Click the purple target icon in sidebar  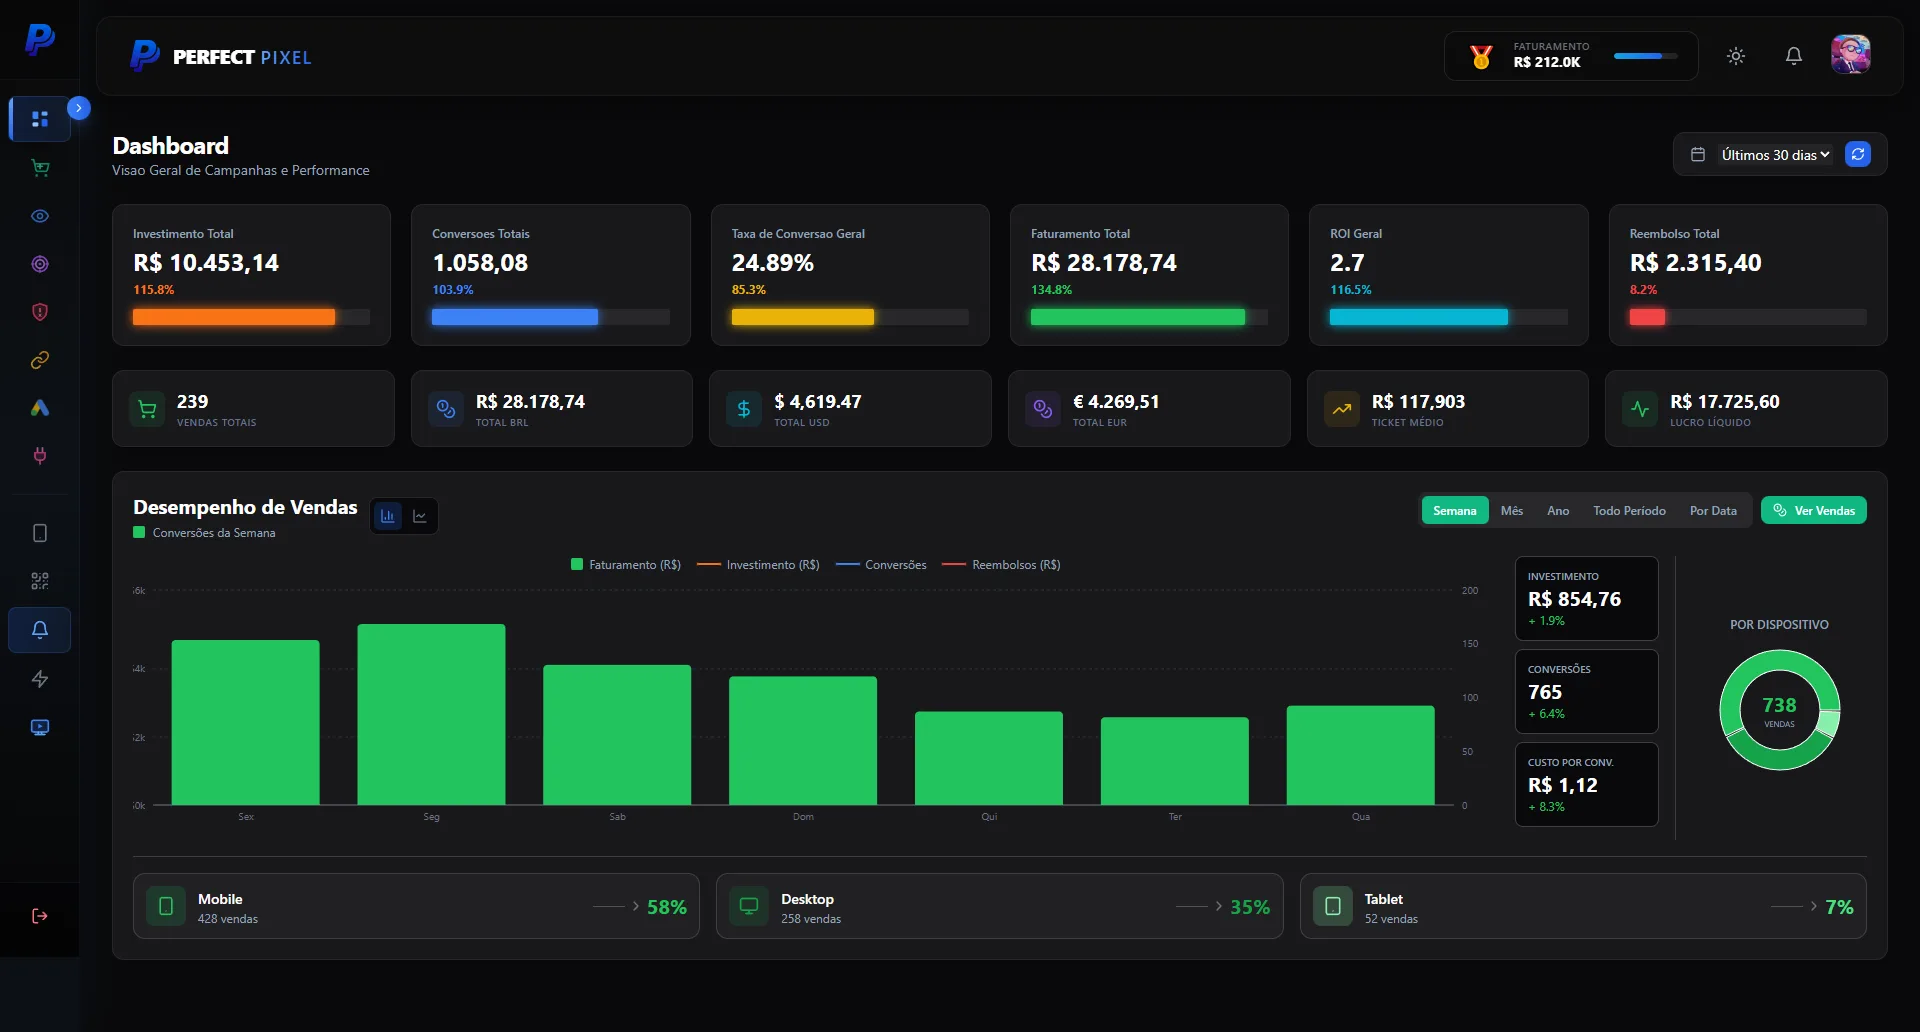pos(40,264)
